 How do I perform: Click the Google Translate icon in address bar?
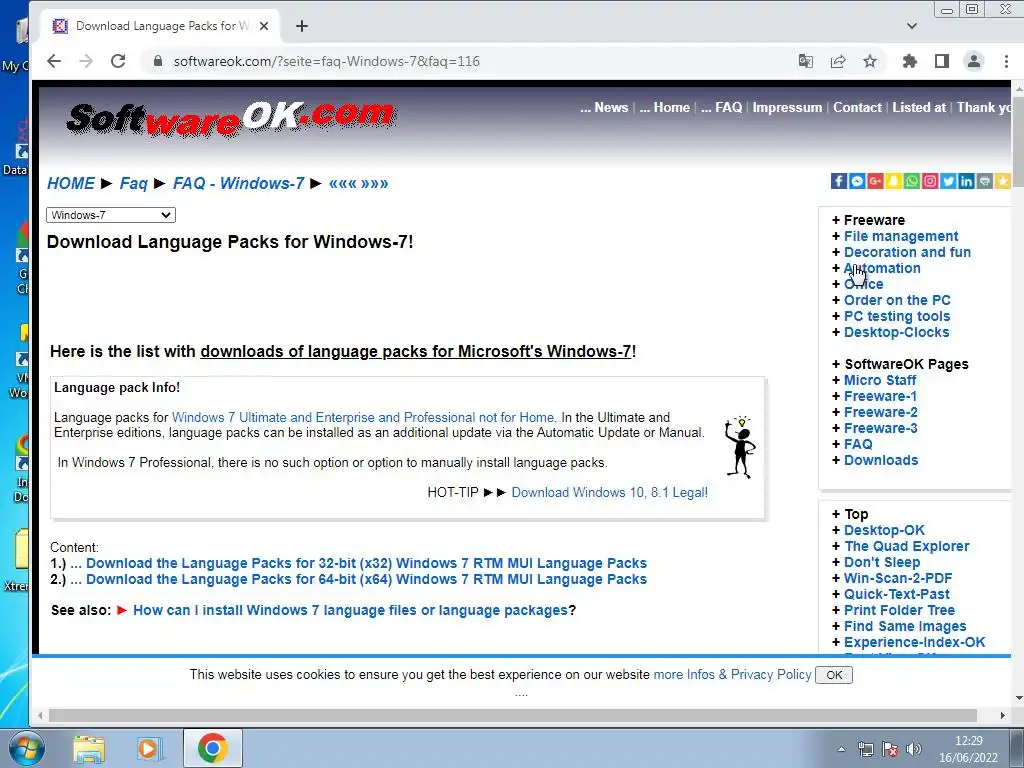click(806, 61)
